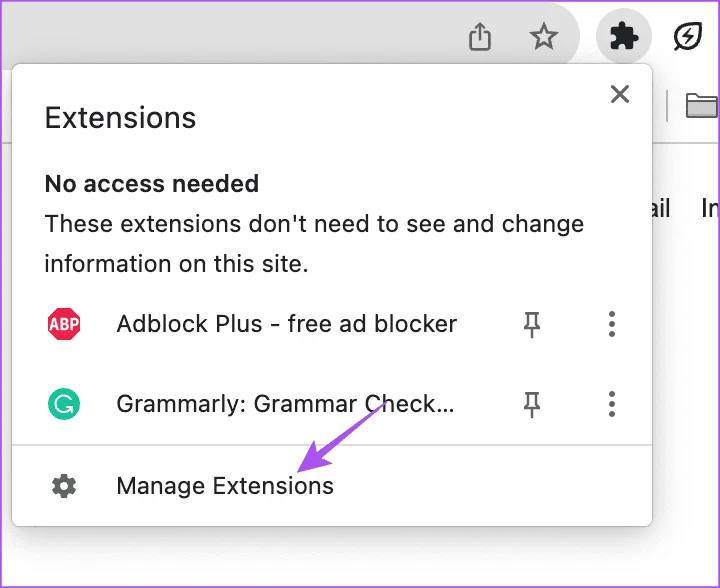Open the Energy Saver leaf icon
This screenshot has height=588, width=720.
click(x=688, y=36)
